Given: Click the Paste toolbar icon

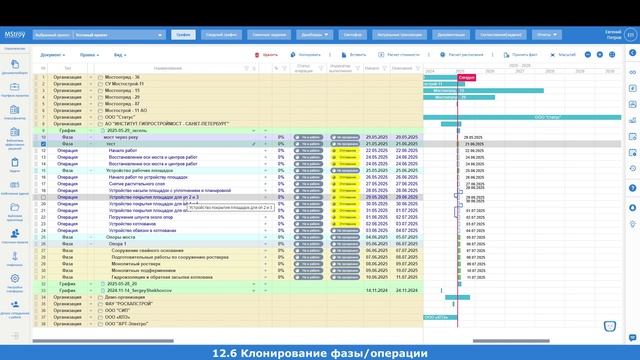Looking at the screenshot, I should 344,55.
